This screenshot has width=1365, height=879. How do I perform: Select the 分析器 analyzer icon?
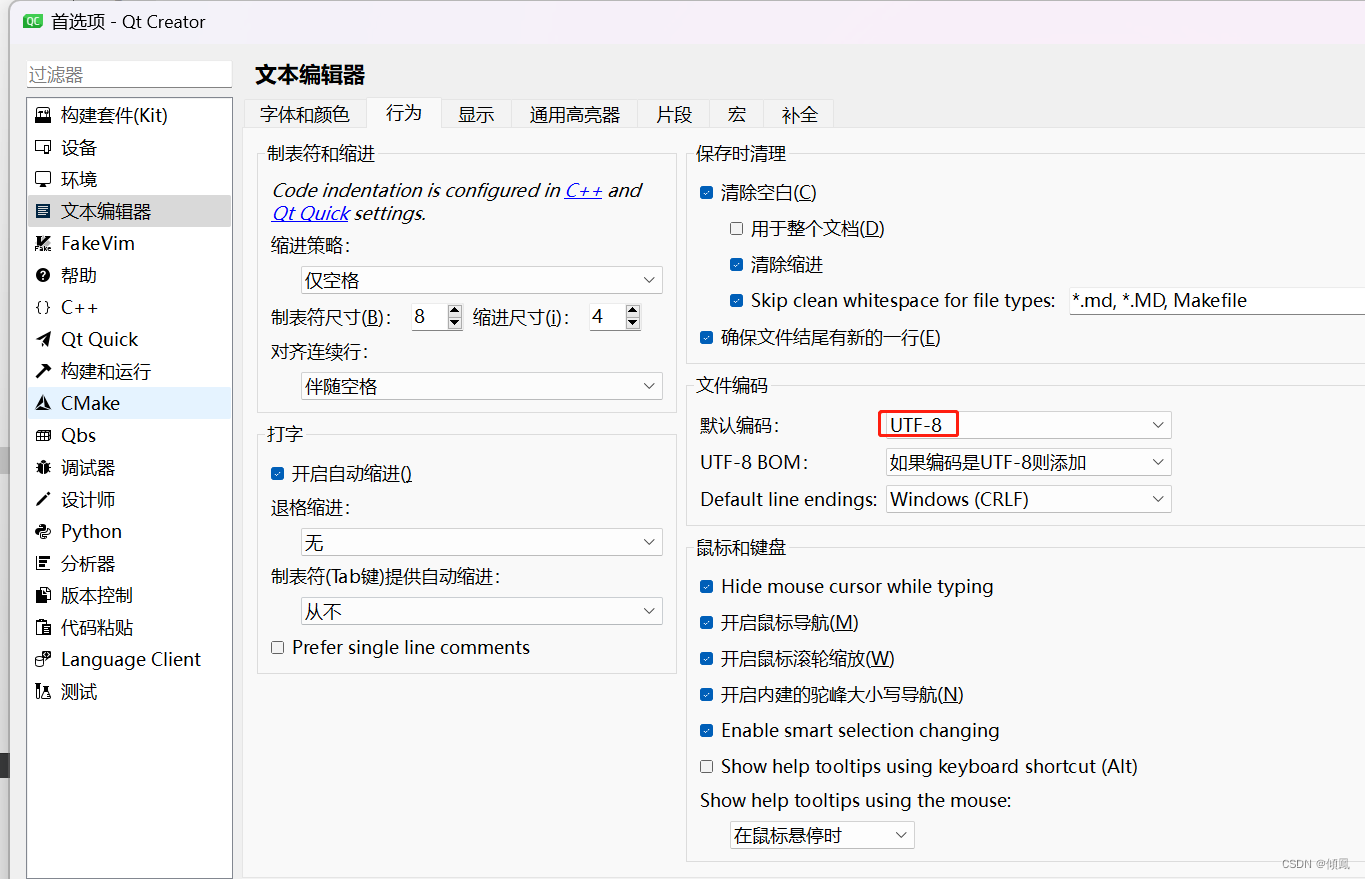coord(43,563)
